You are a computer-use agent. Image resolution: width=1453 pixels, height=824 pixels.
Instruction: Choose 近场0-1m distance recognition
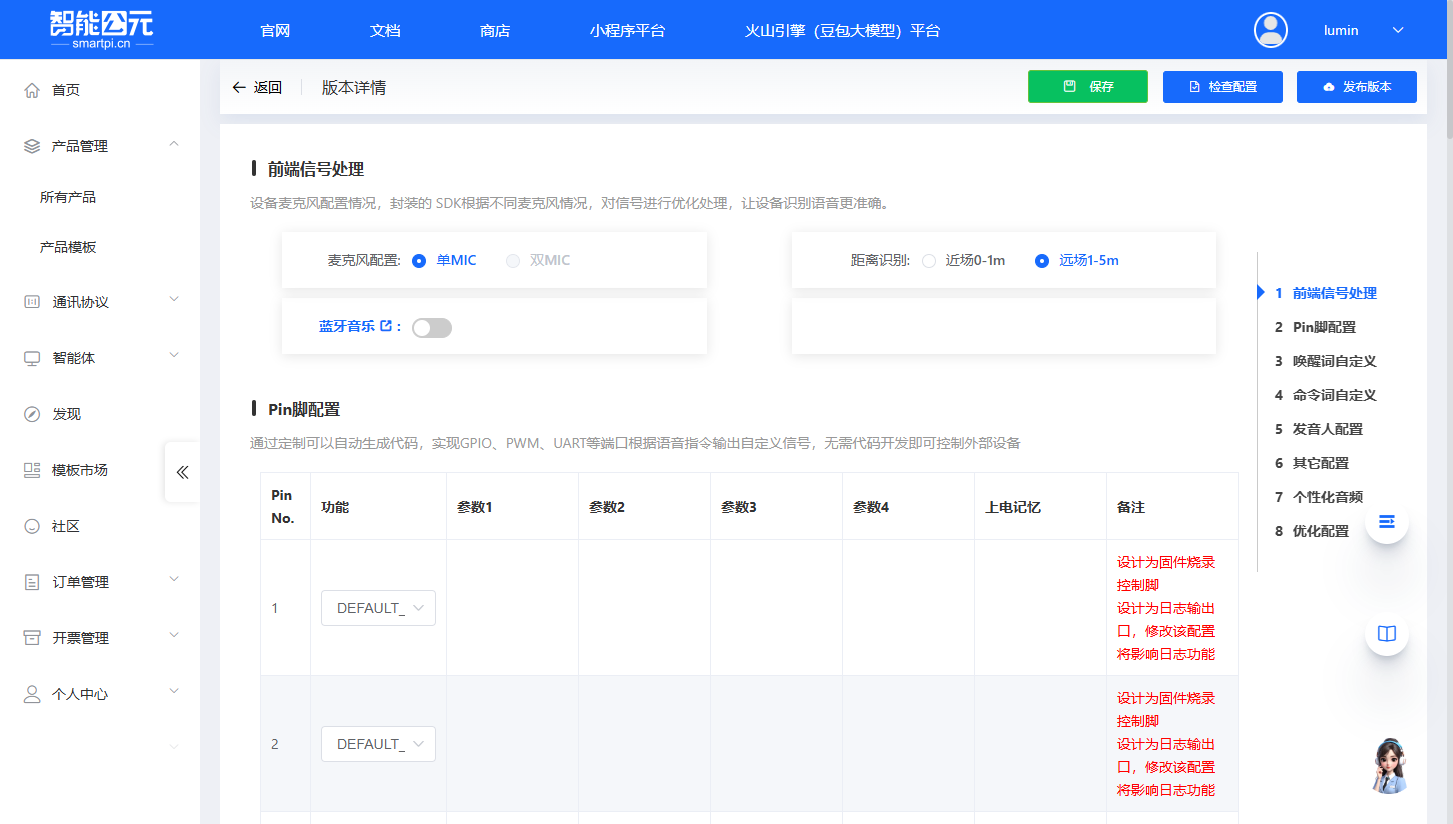927,261
